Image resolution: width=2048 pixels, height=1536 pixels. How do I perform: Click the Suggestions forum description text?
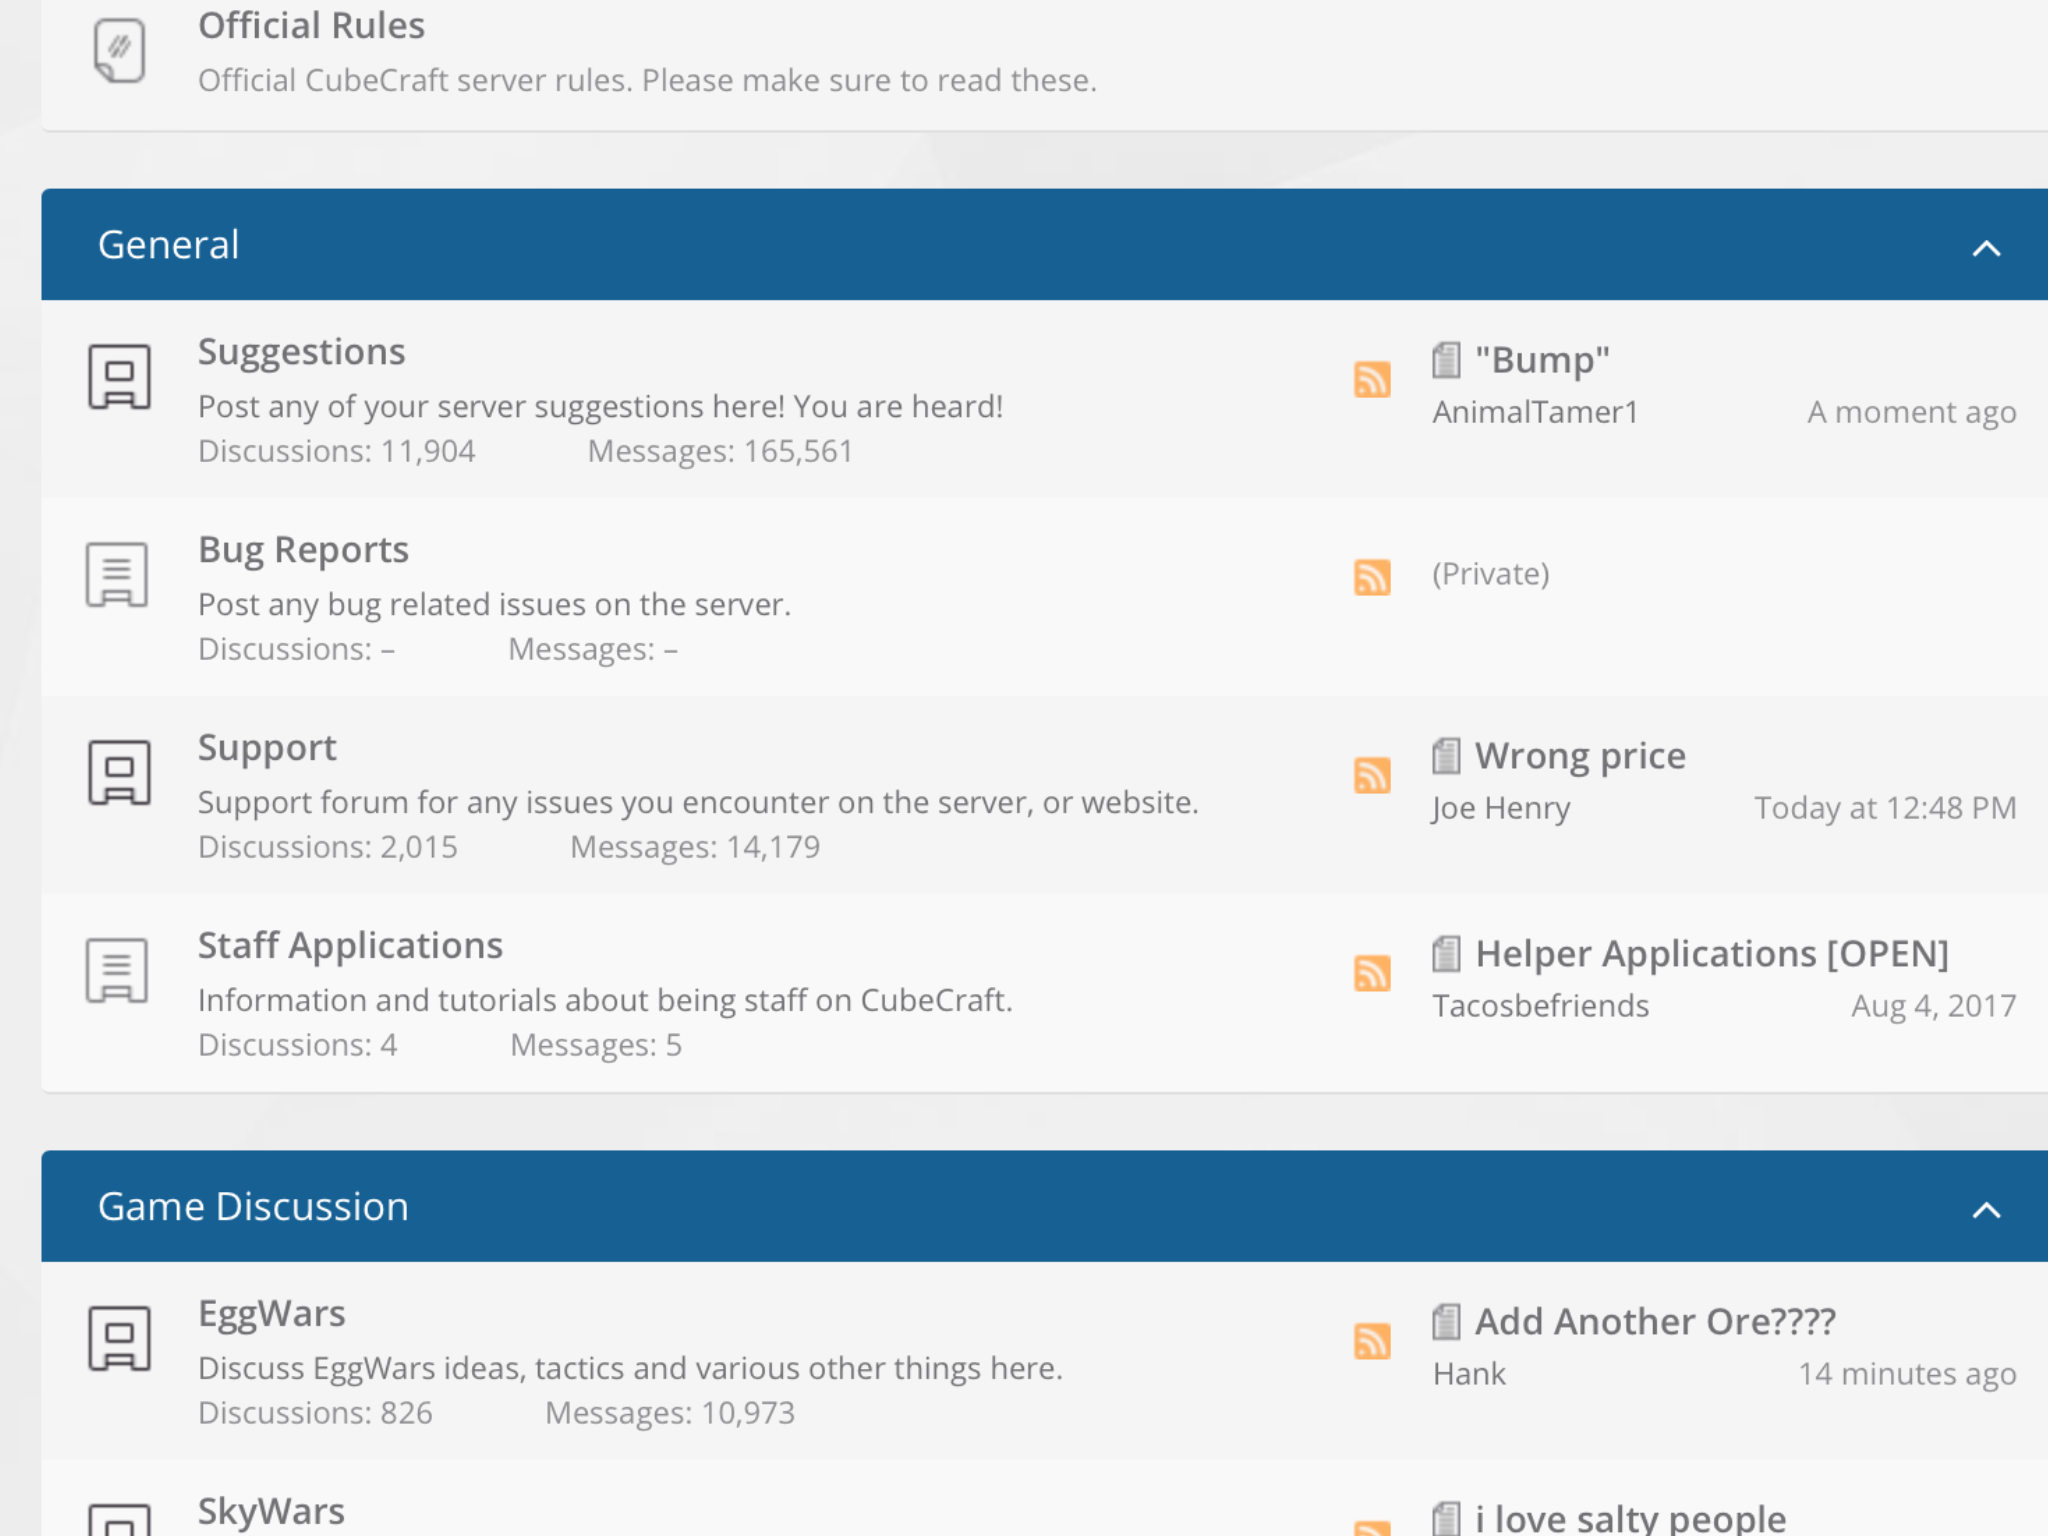click(x=600, y=407)
